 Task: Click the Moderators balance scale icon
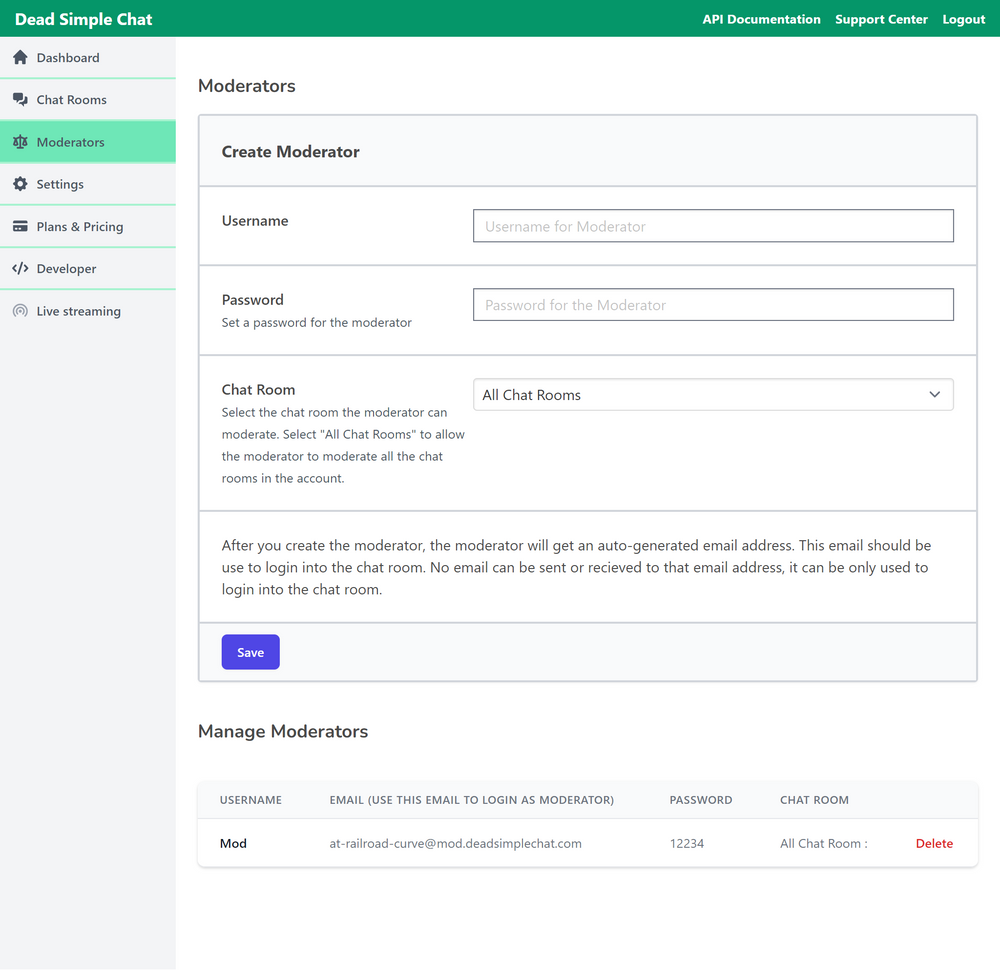point(20,141)
